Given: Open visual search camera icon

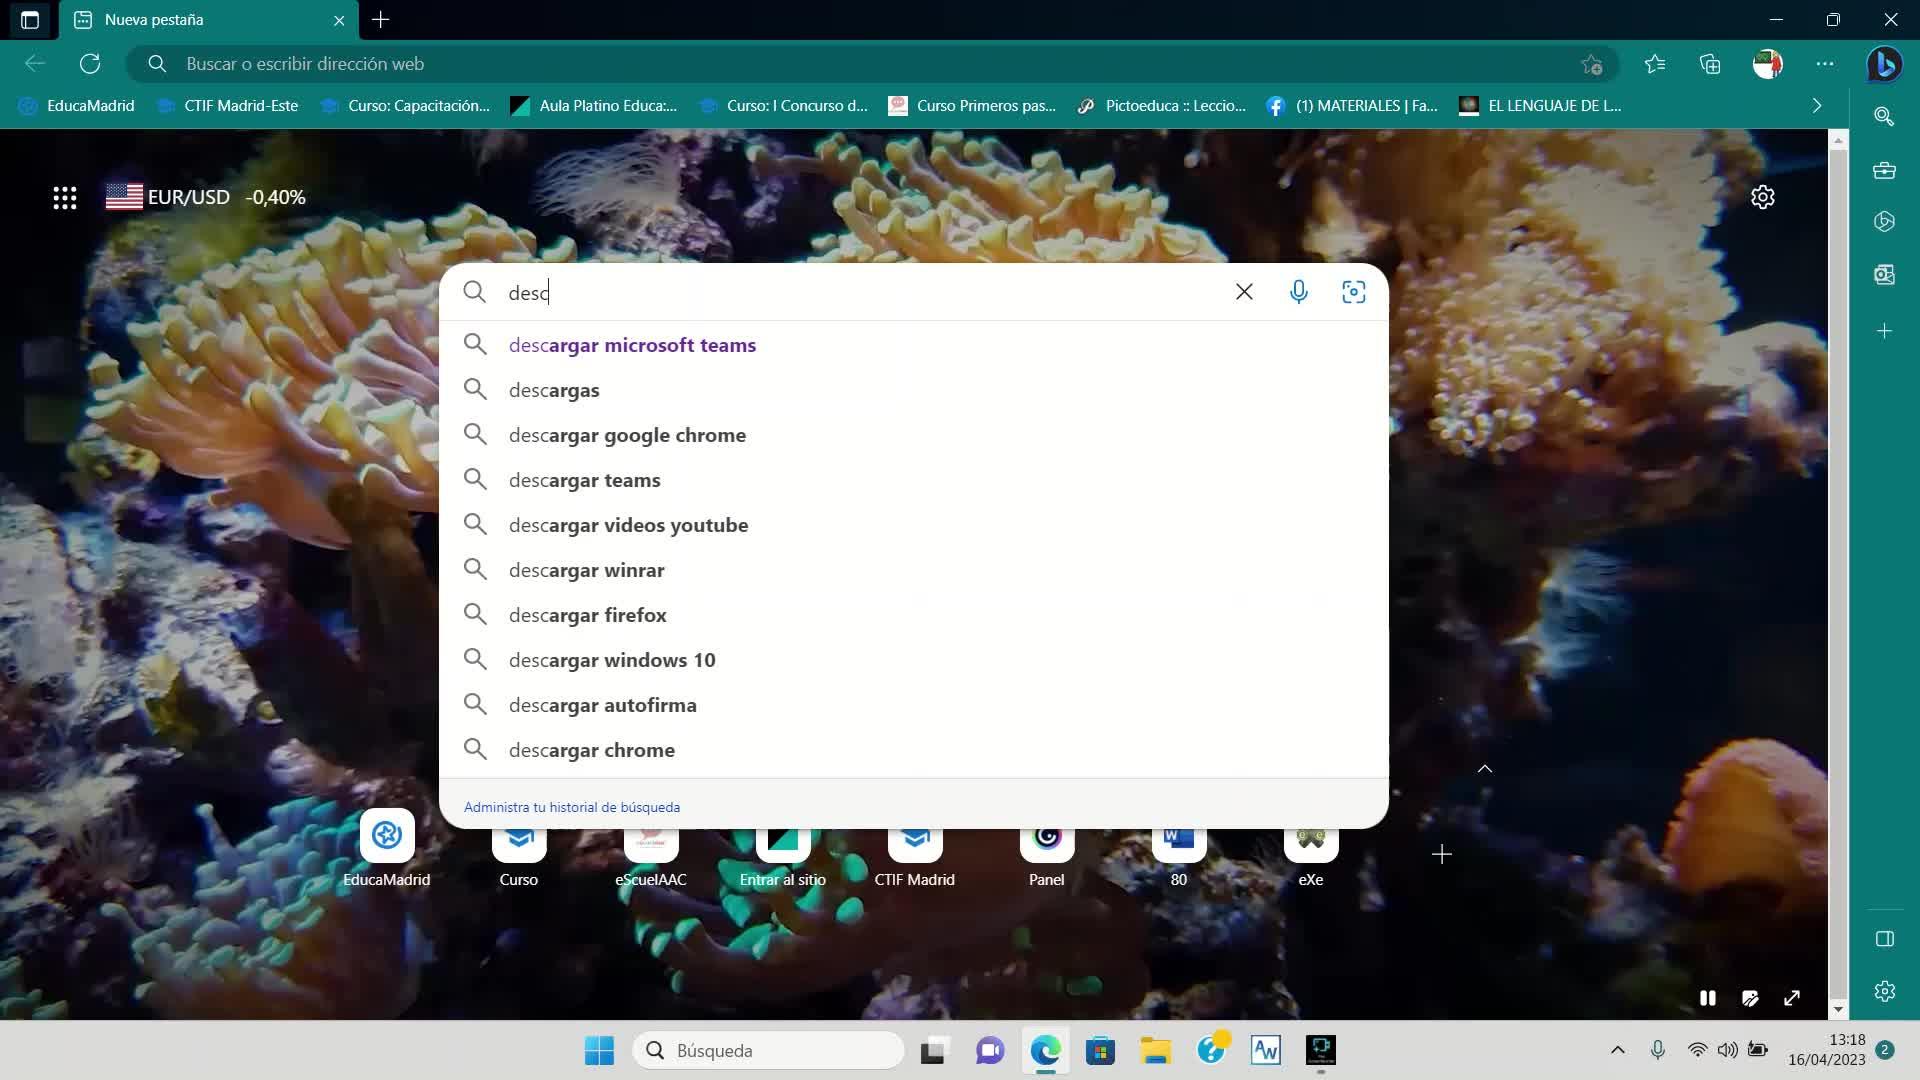Looking at the screenshot, I should tap(1353, 292).
